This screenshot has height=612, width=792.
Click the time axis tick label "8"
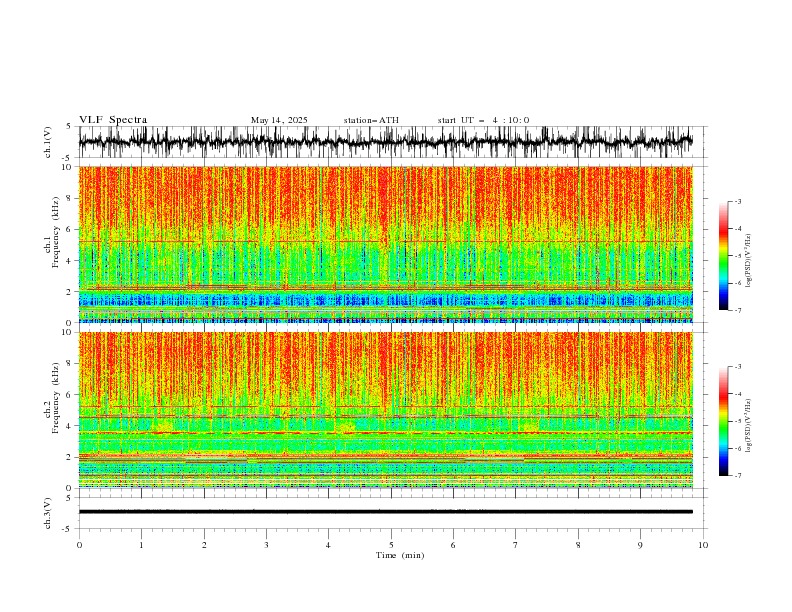578,545
